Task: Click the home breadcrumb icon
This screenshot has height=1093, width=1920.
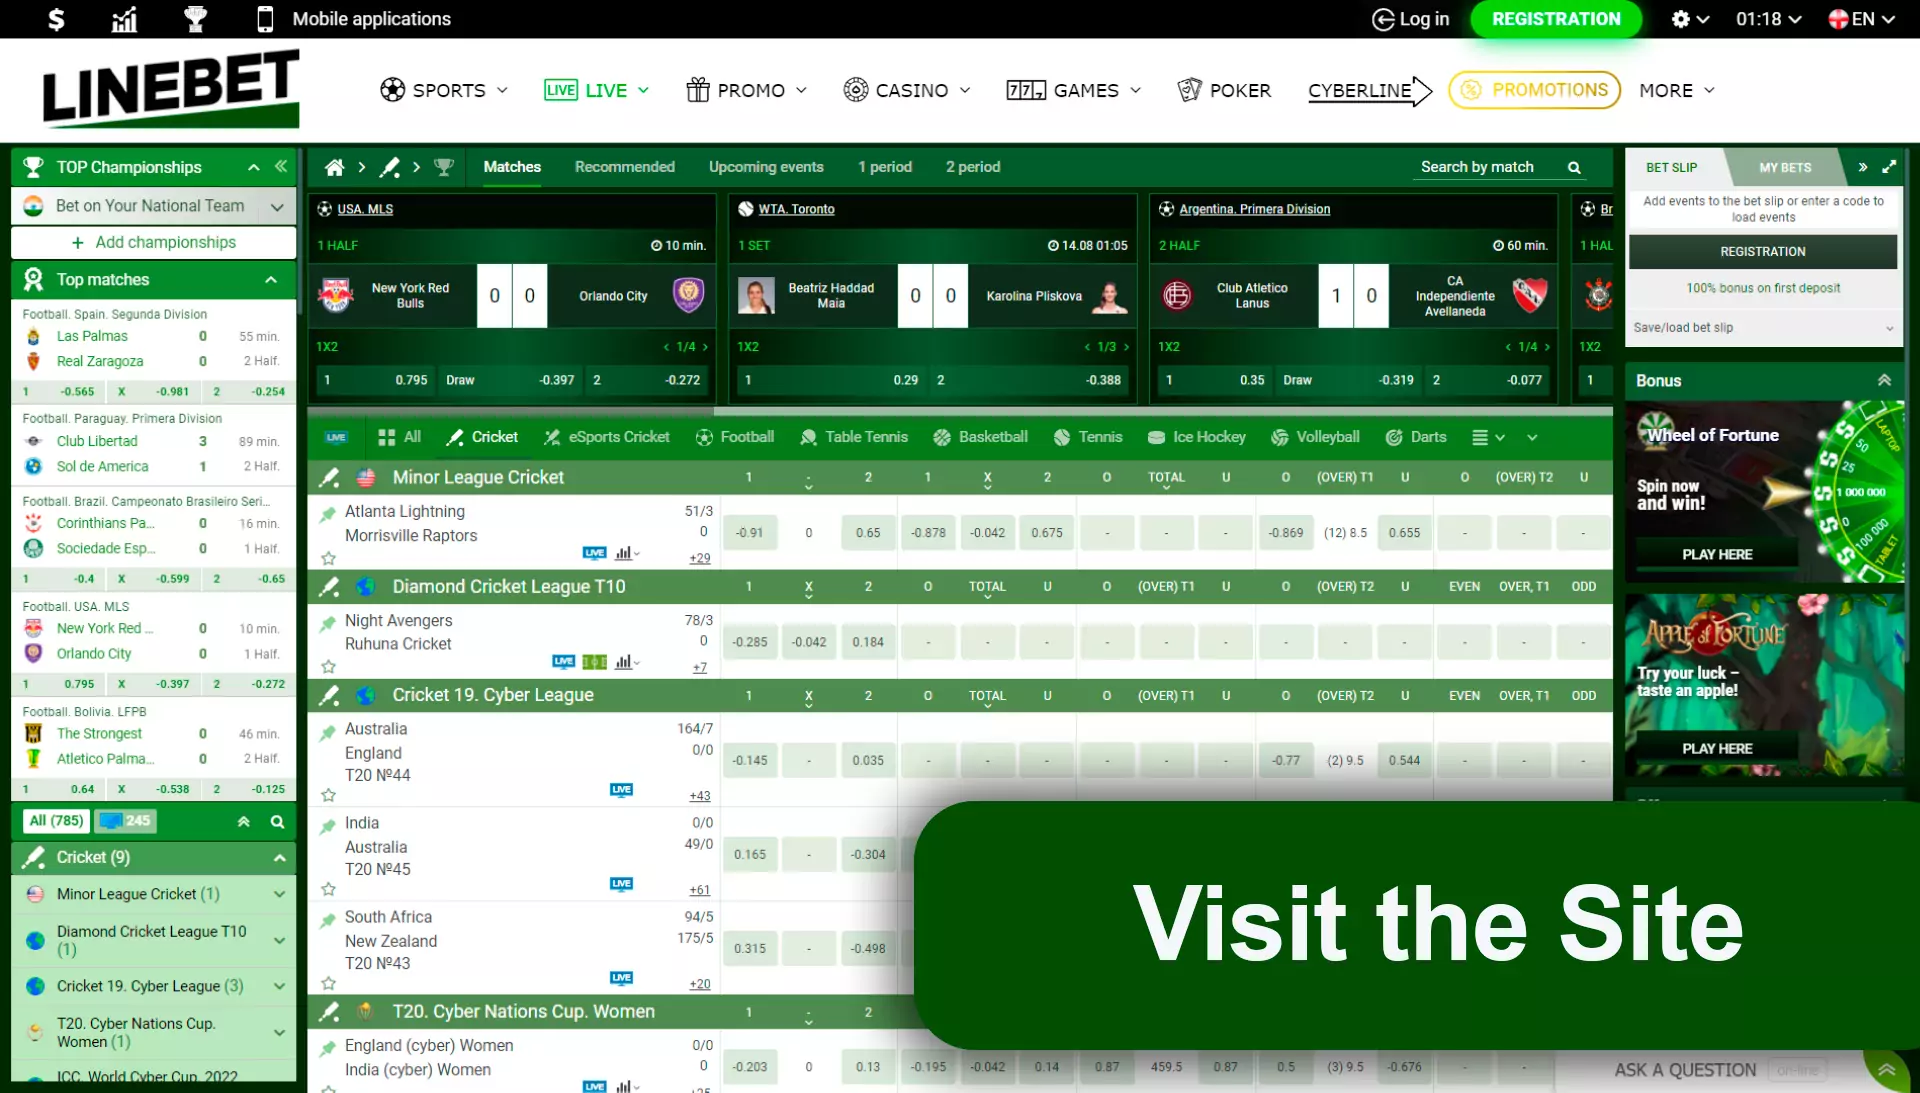Action: click(x=334, y=167)
